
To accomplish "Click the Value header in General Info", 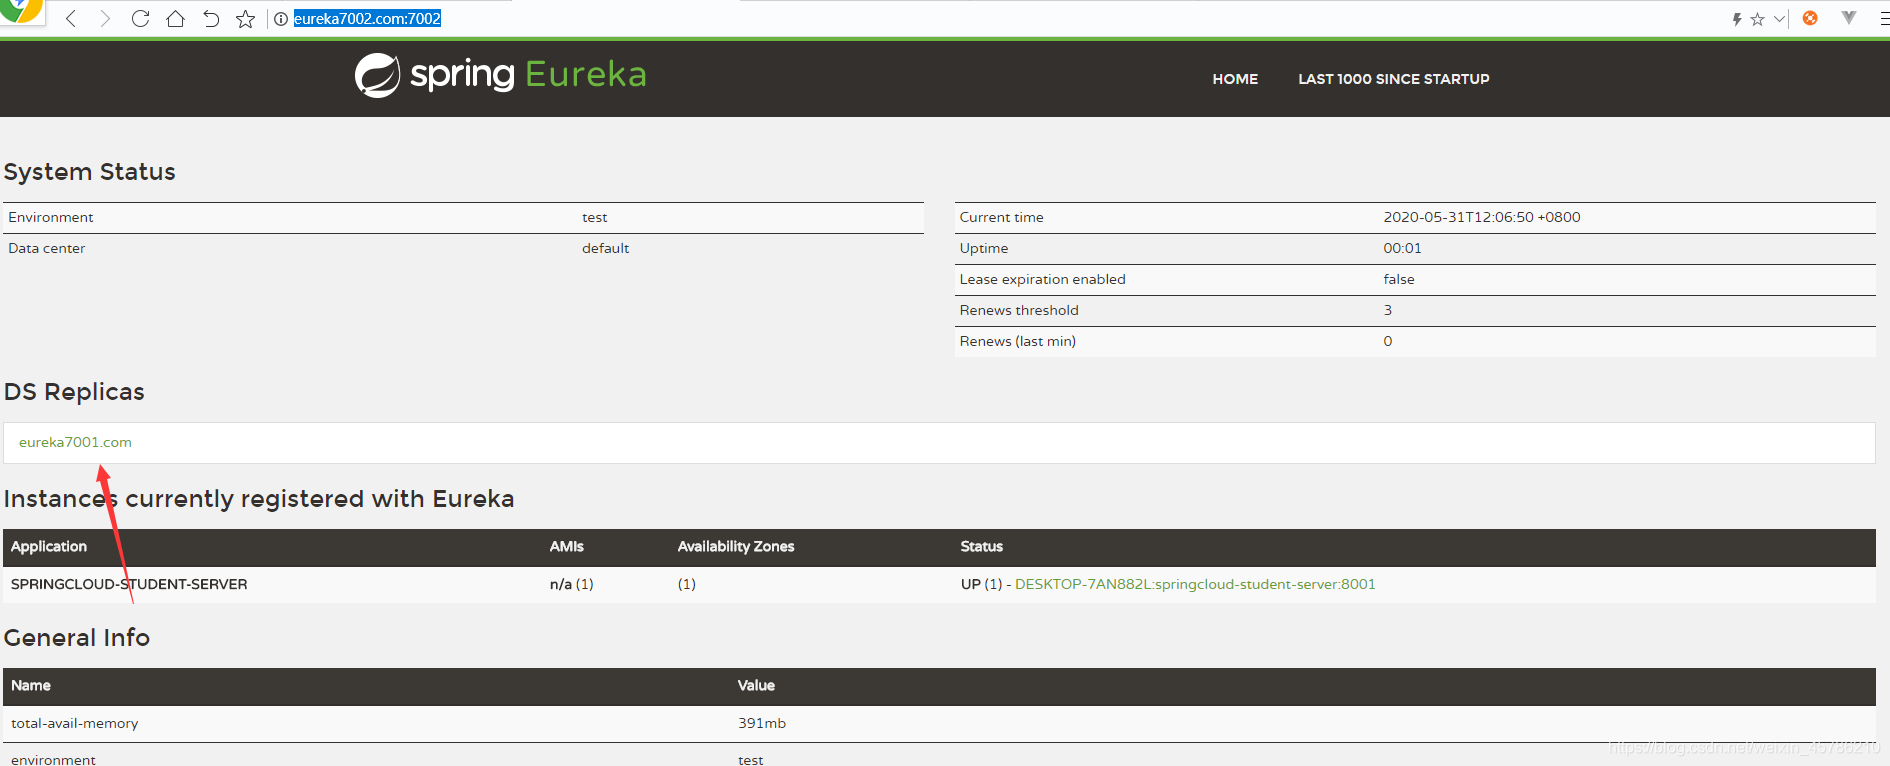I will coord(756,685).
